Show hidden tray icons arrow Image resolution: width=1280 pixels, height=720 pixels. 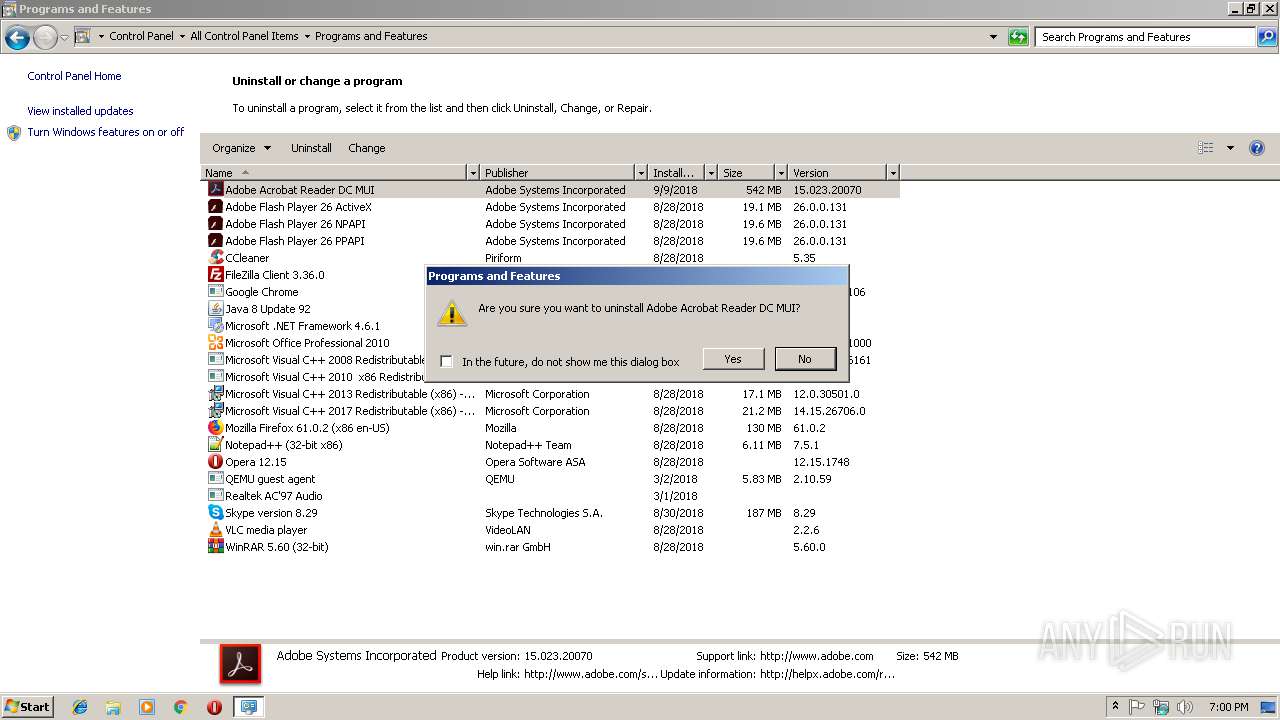tap(1115, 707)
